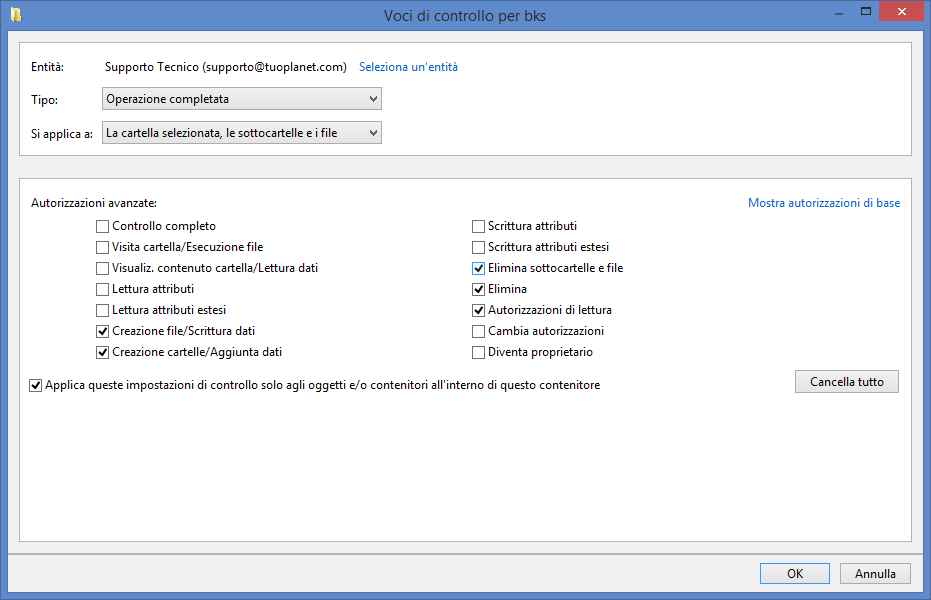
Task: Enable the Controllo completo checkbox
Action: click(x=102, y=226)
